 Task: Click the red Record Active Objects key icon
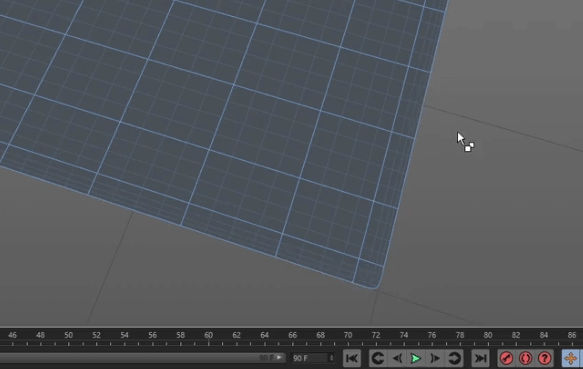(x=506, y=358)
